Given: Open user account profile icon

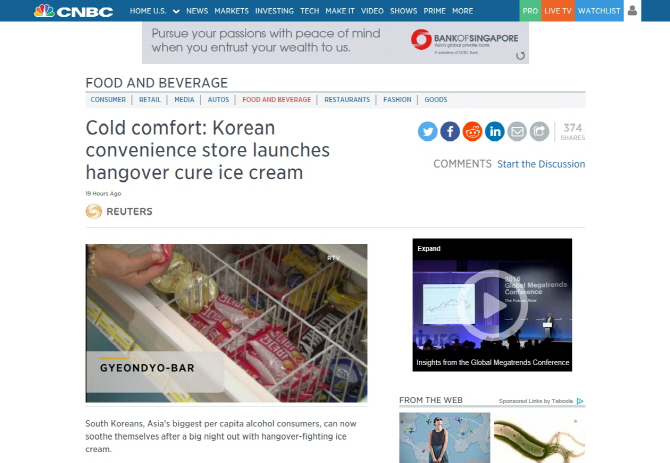Looking at the screenshot, I should pos(632,11).
